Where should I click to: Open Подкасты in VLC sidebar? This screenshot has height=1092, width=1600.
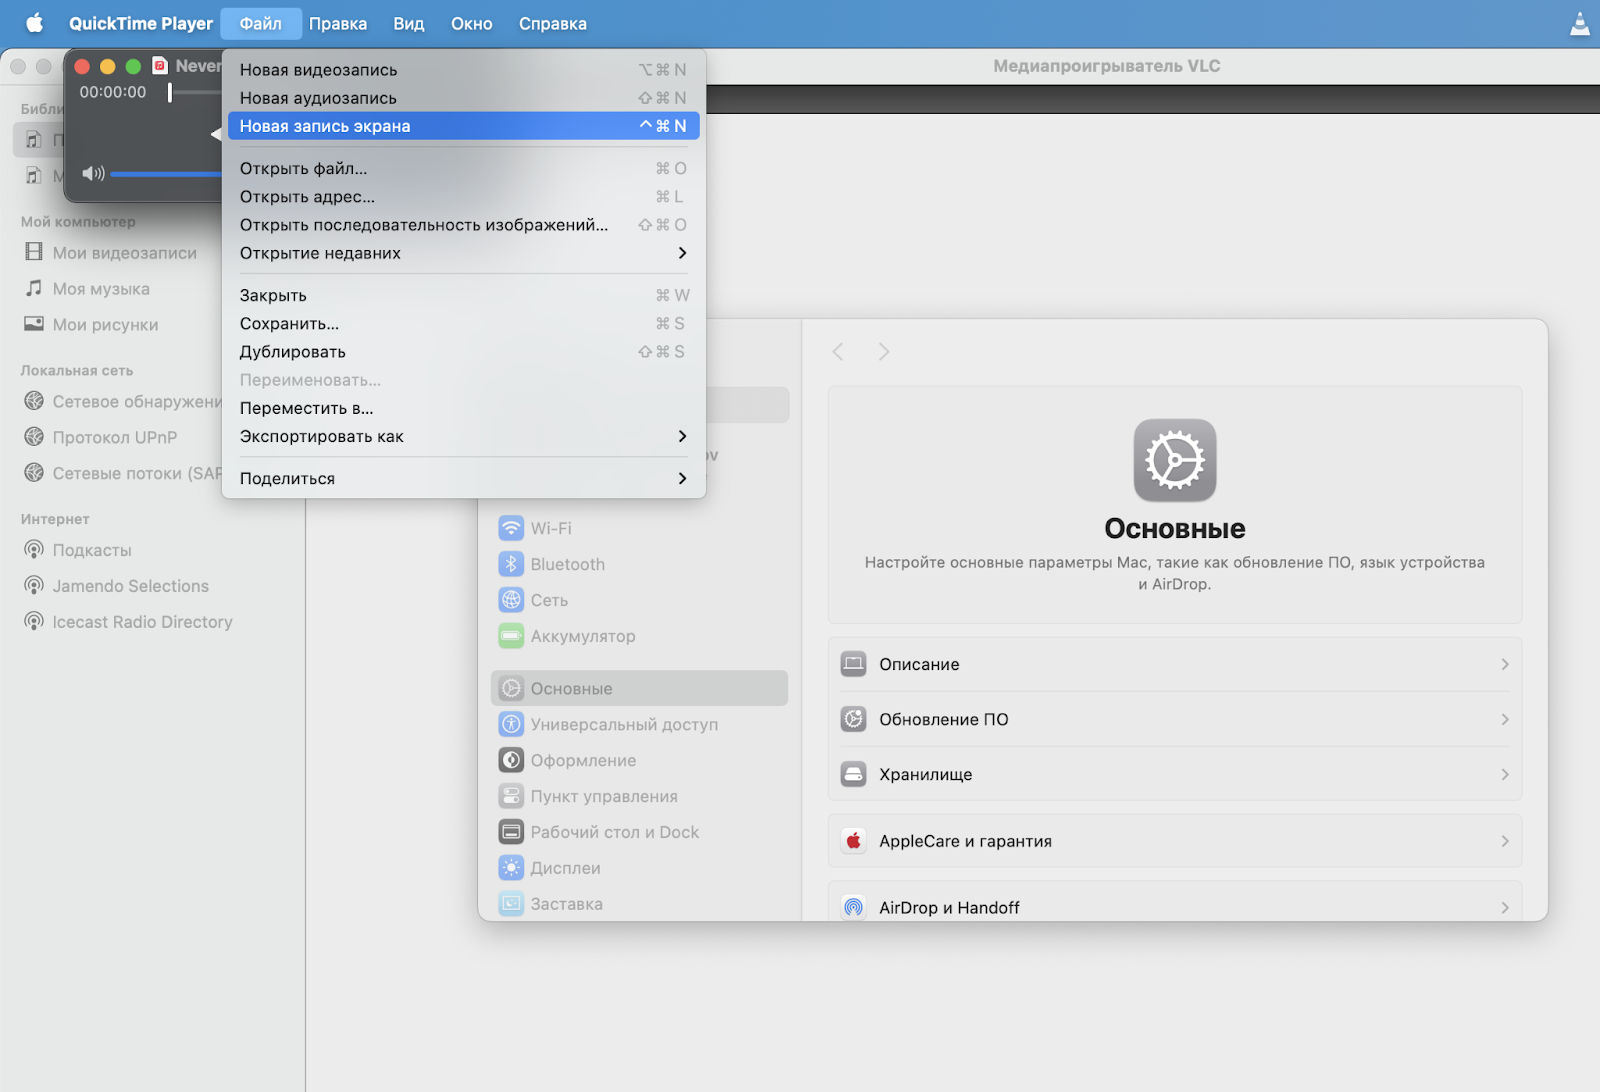click(91, 550)
